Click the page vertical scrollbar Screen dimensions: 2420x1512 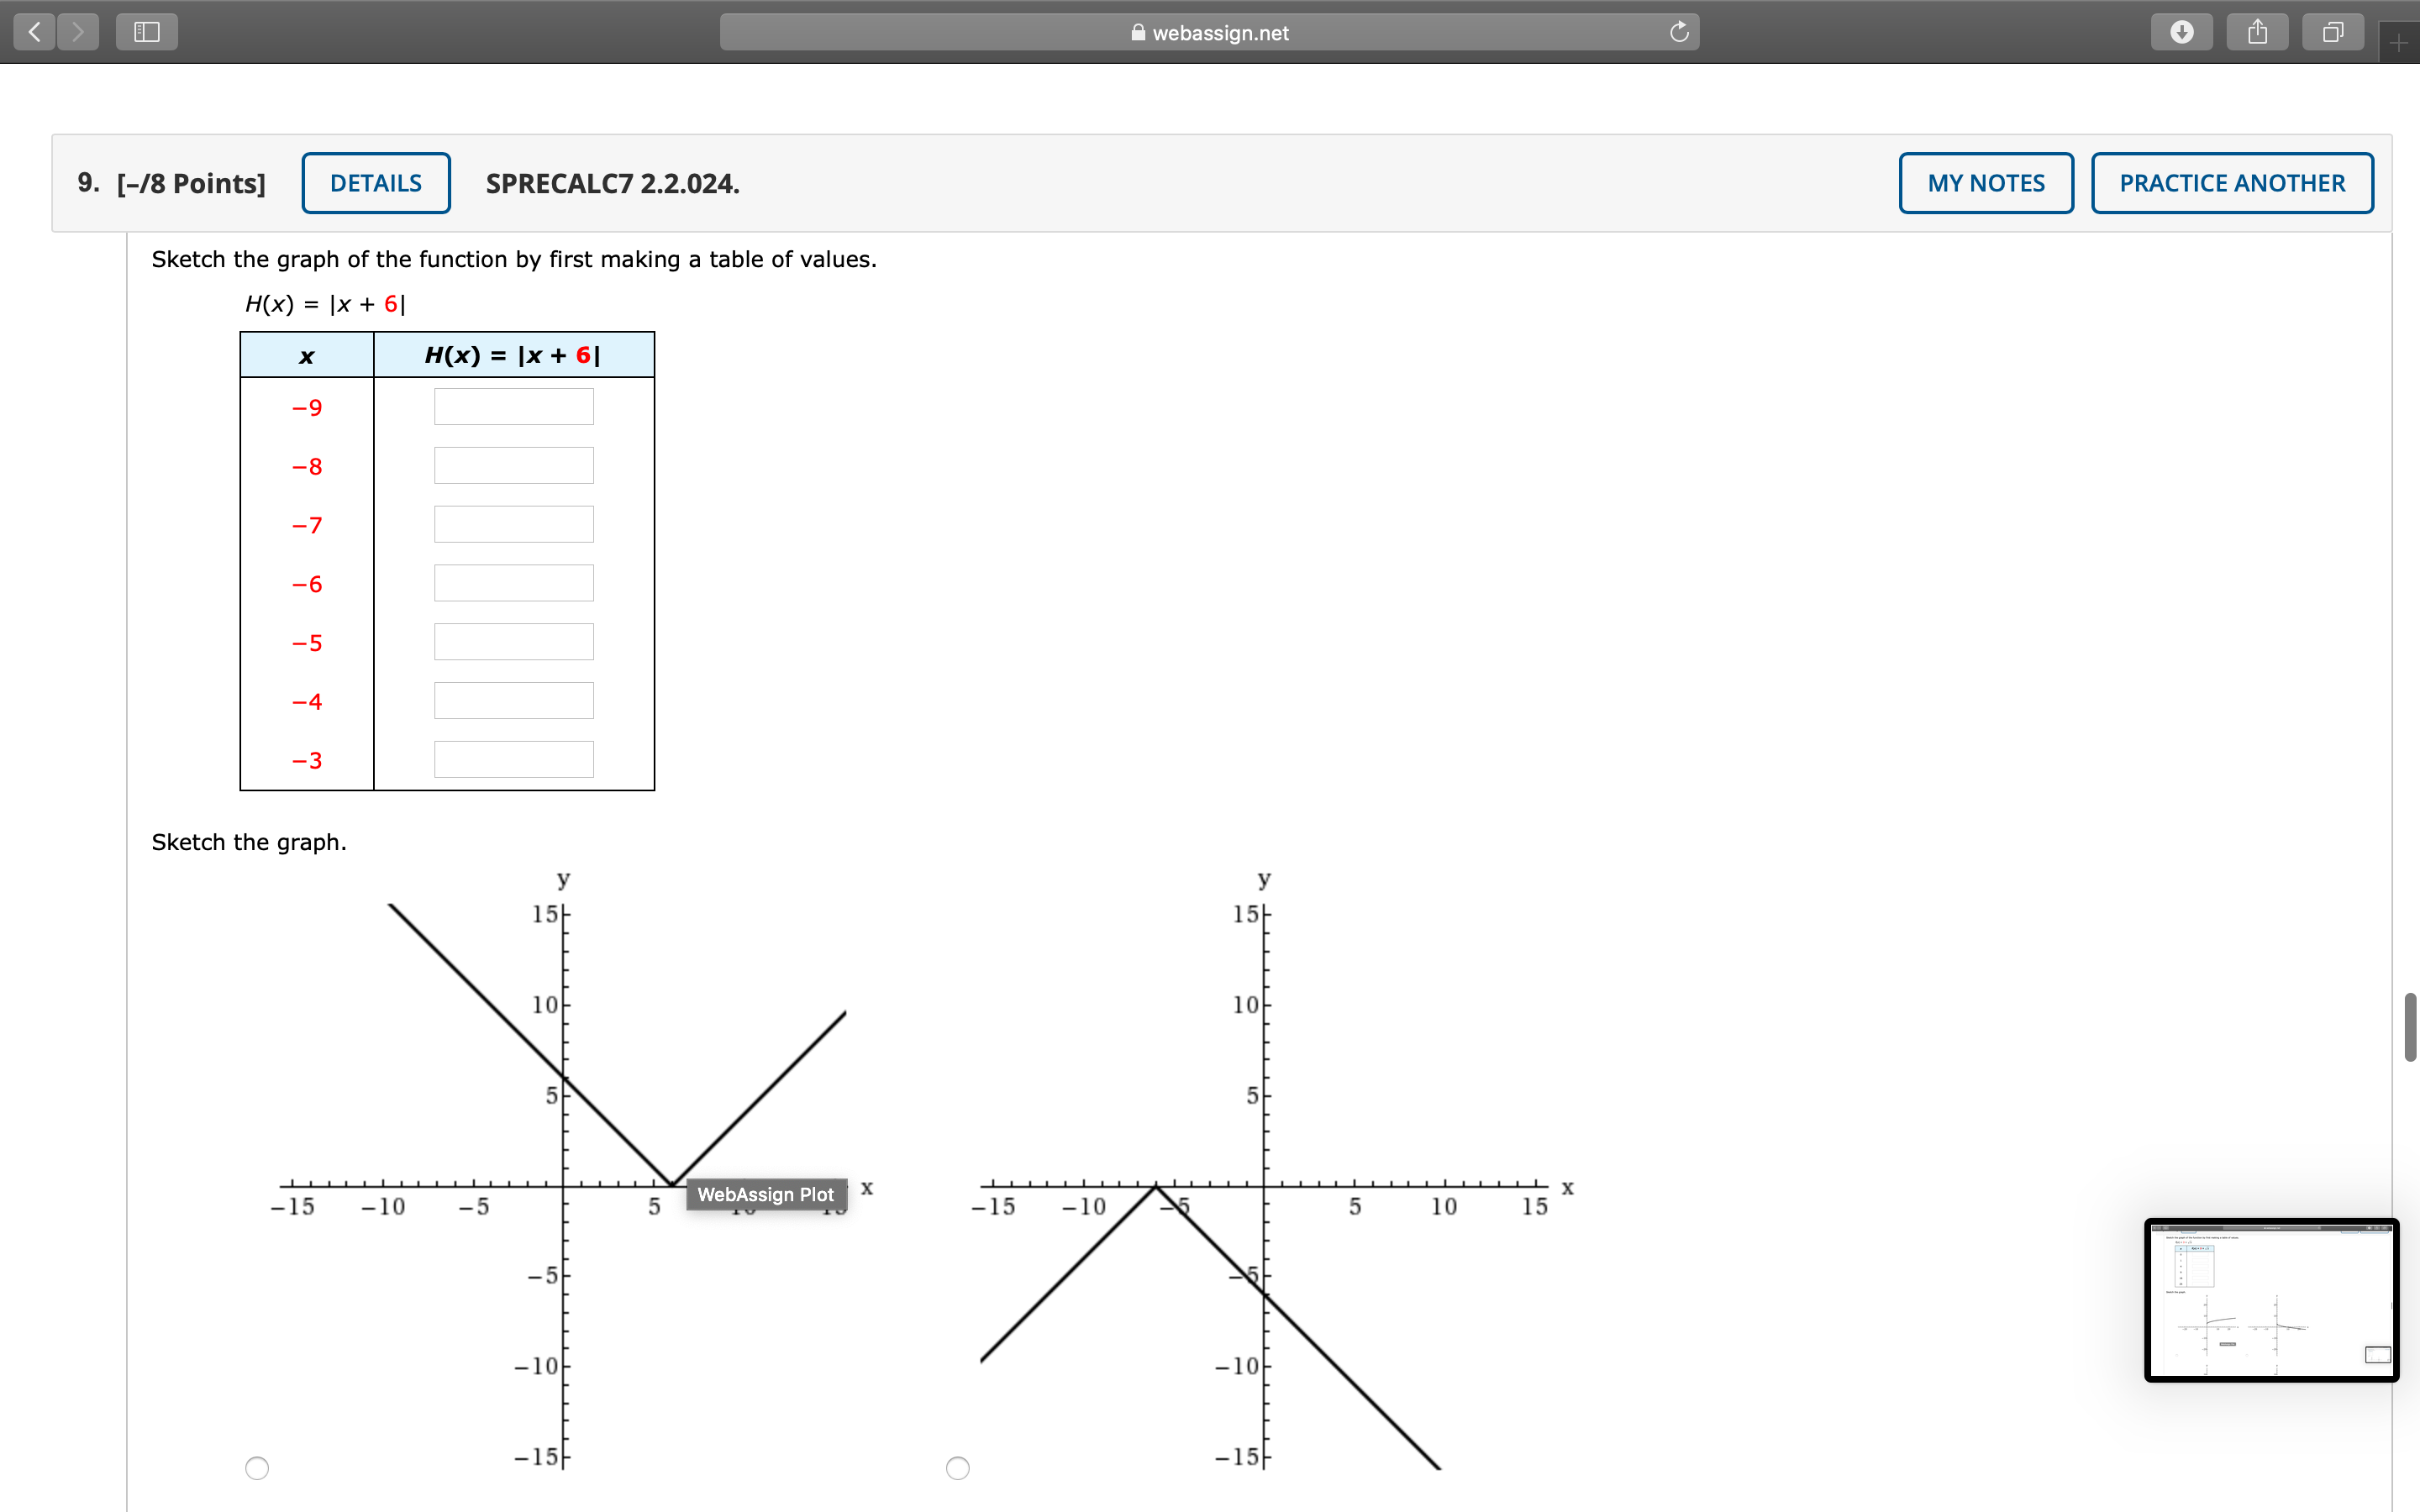(x=2410, y=1027)
